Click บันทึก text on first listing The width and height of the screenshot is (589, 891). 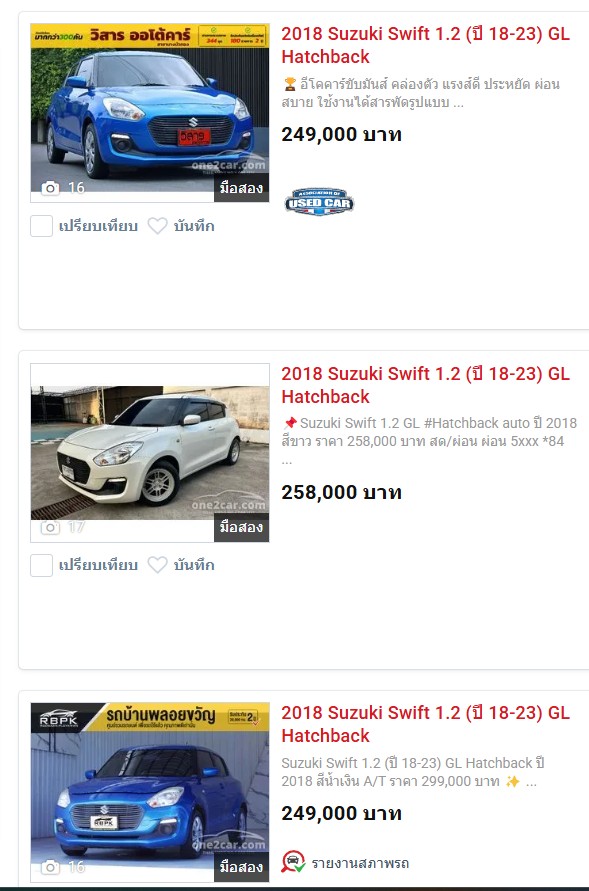coord(194,226)
